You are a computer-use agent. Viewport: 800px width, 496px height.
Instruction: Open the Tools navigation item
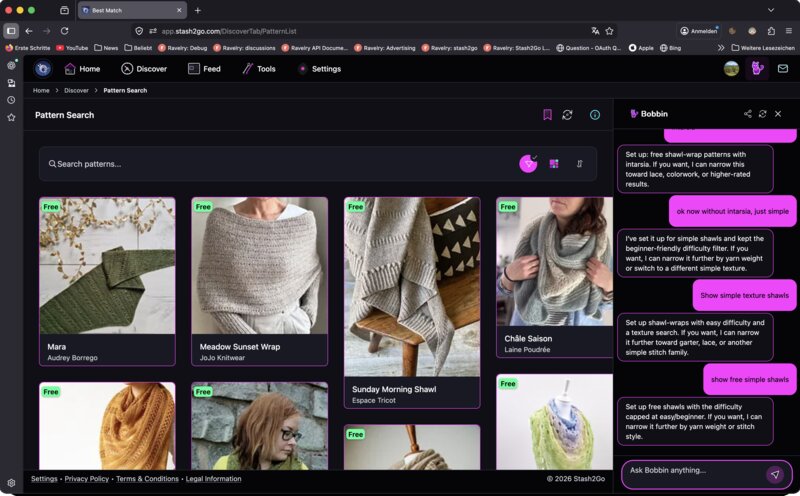coord(259,68)
